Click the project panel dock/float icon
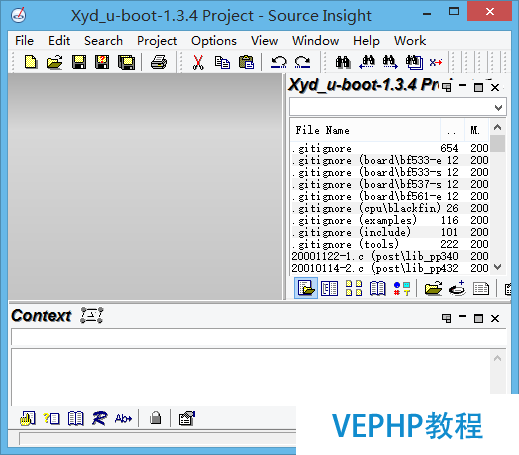This screenshot has height=455, width=519. 446,87
